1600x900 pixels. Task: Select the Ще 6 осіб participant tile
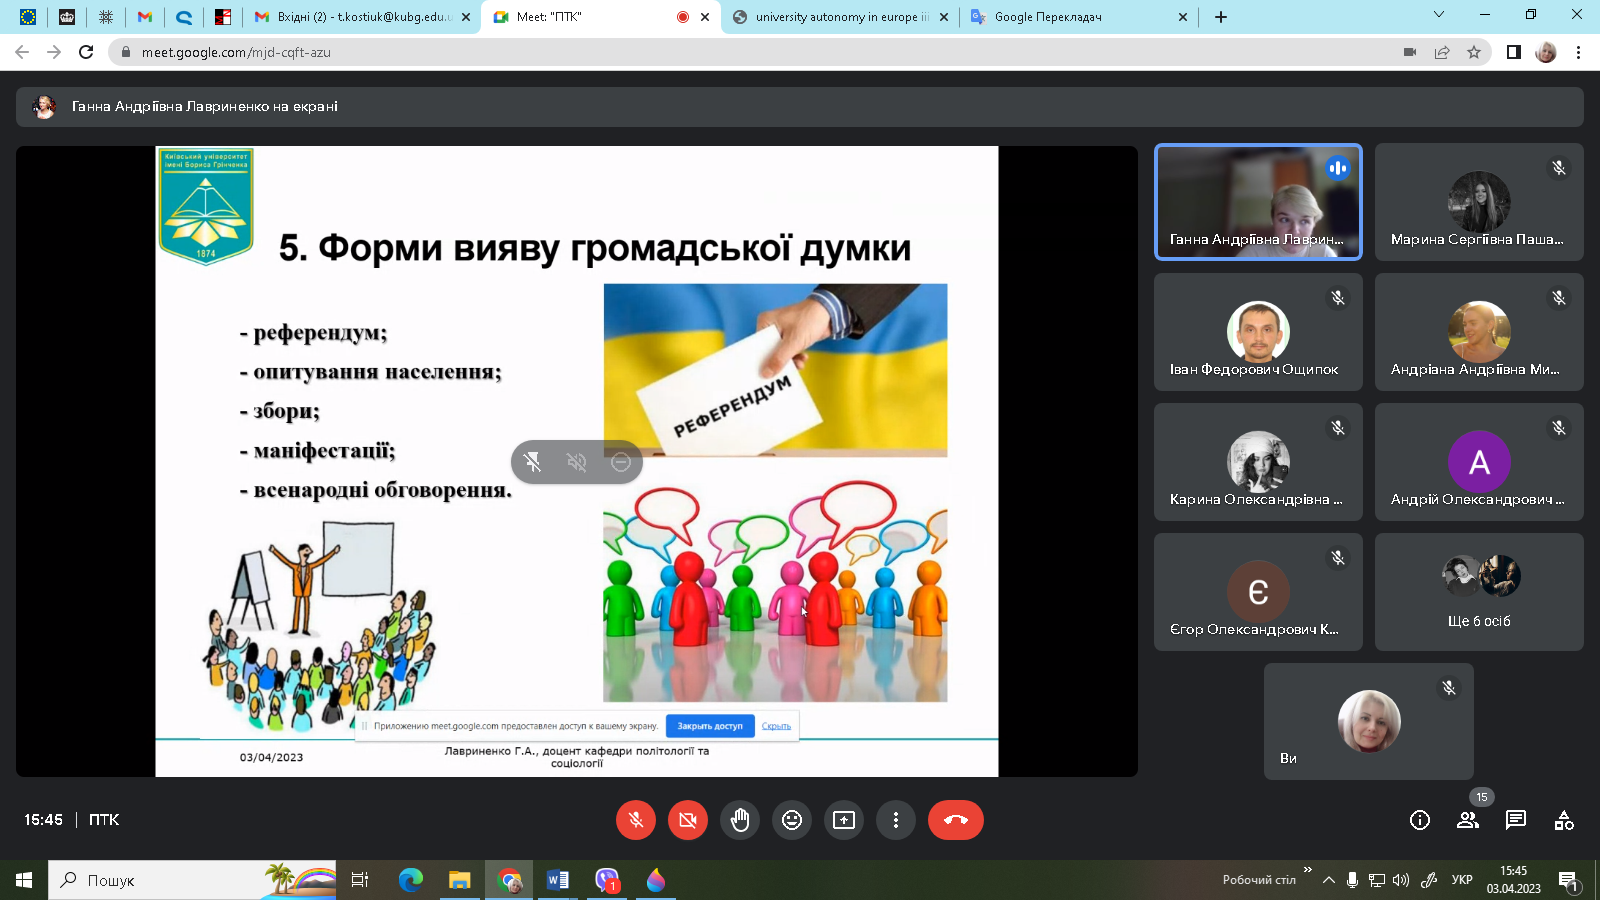[x=1479, y=592]
